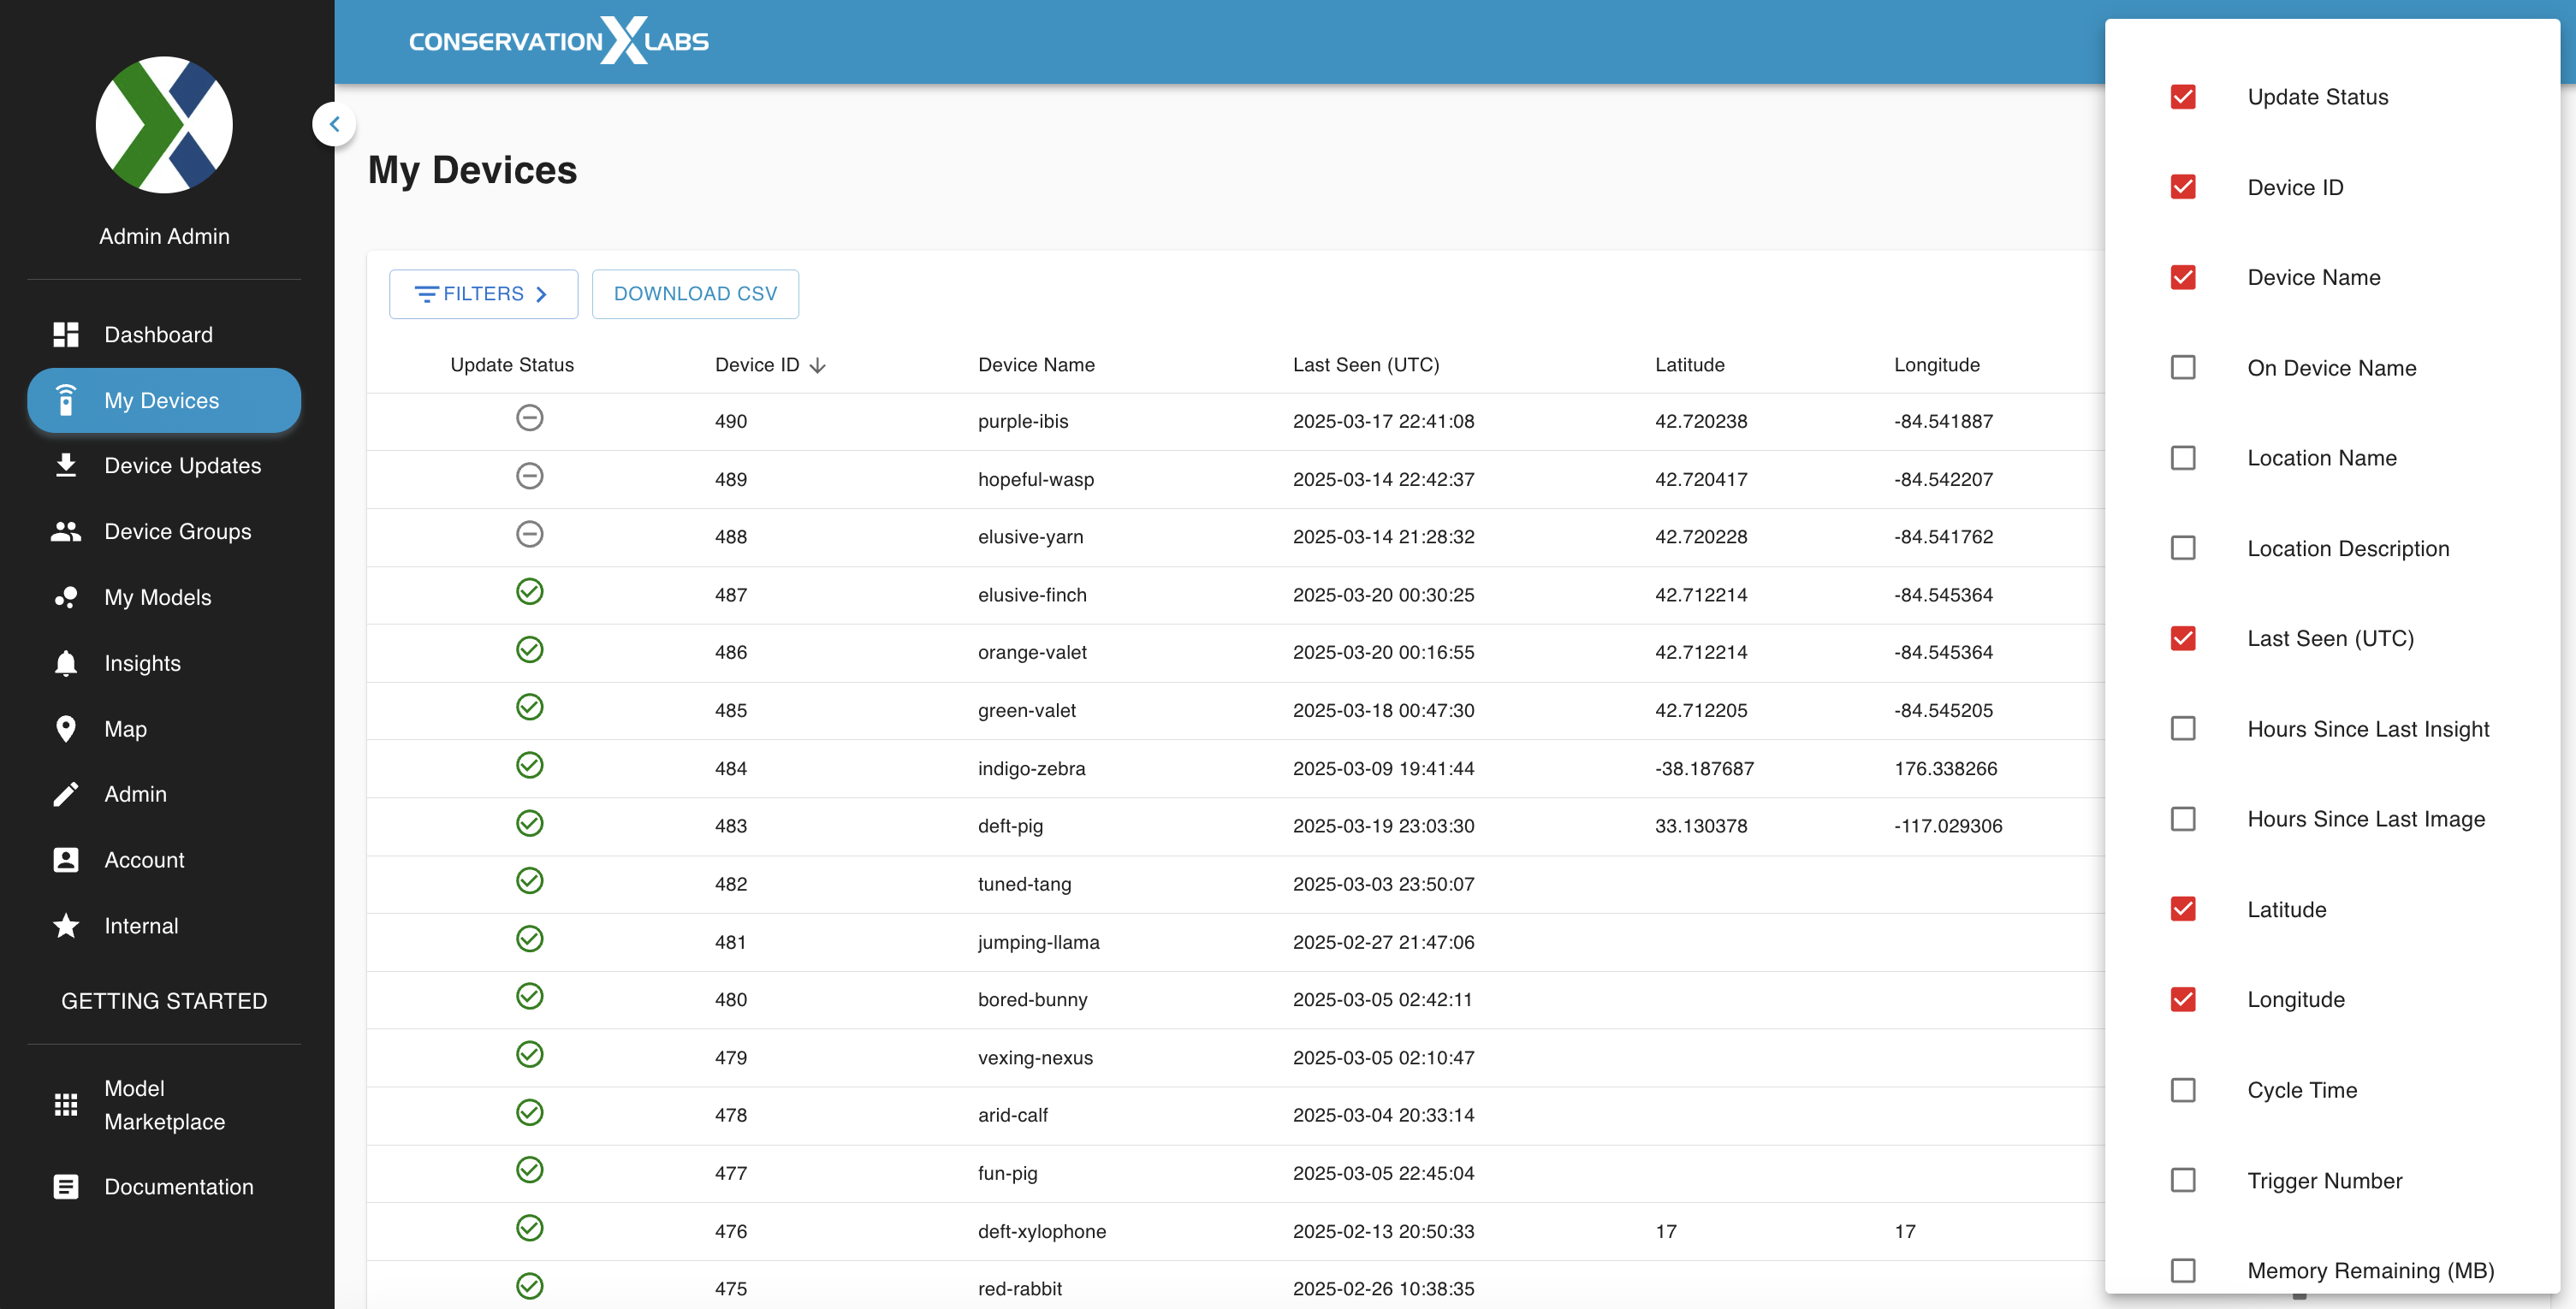Click the Dashboard grid icon in sidebar
Screen dimensions: 2576x1309
66,335
